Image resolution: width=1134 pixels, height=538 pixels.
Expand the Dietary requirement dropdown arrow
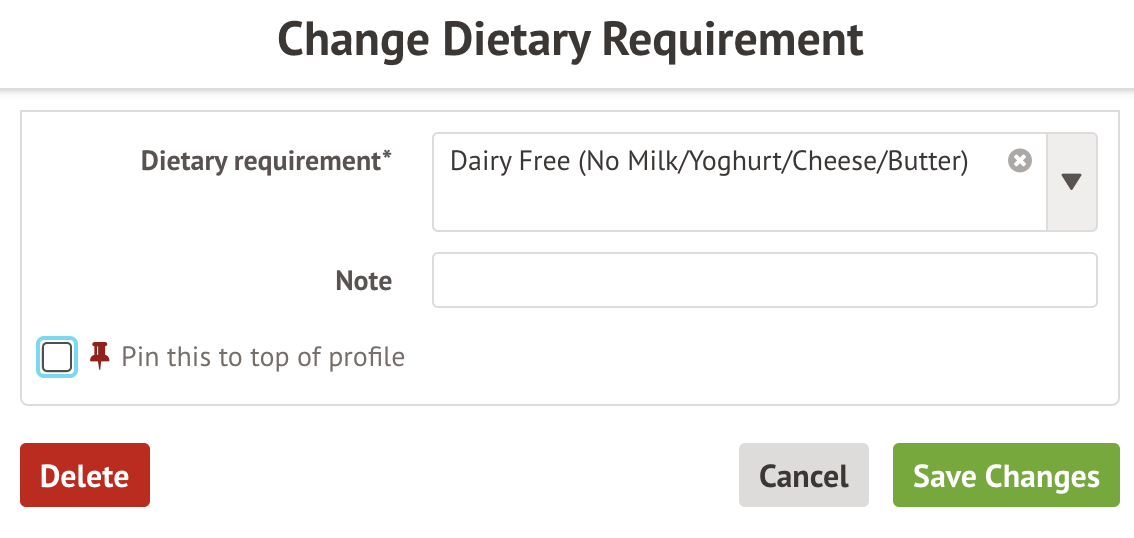tap(1071, 182)
